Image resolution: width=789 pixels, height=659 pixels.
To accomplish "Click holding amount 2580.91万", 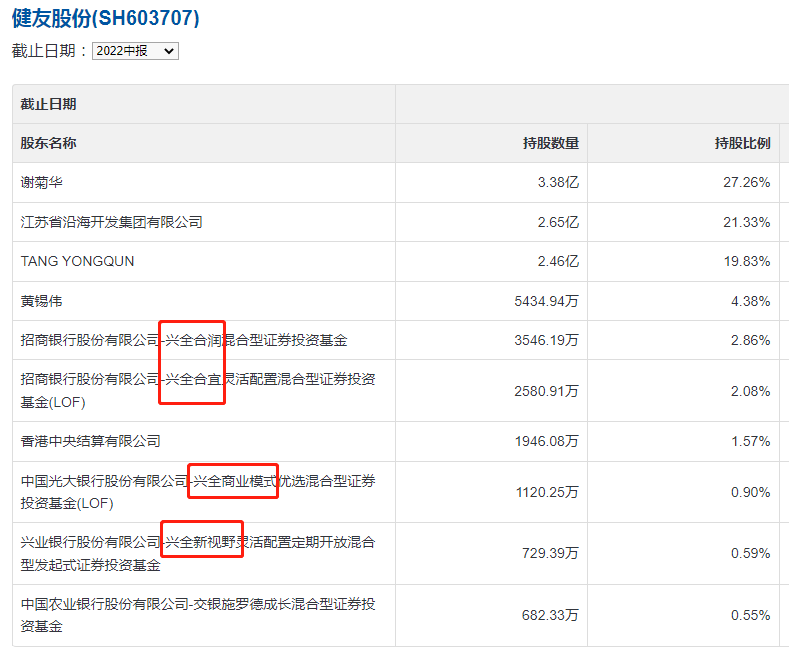I will (x=546, y=391).
